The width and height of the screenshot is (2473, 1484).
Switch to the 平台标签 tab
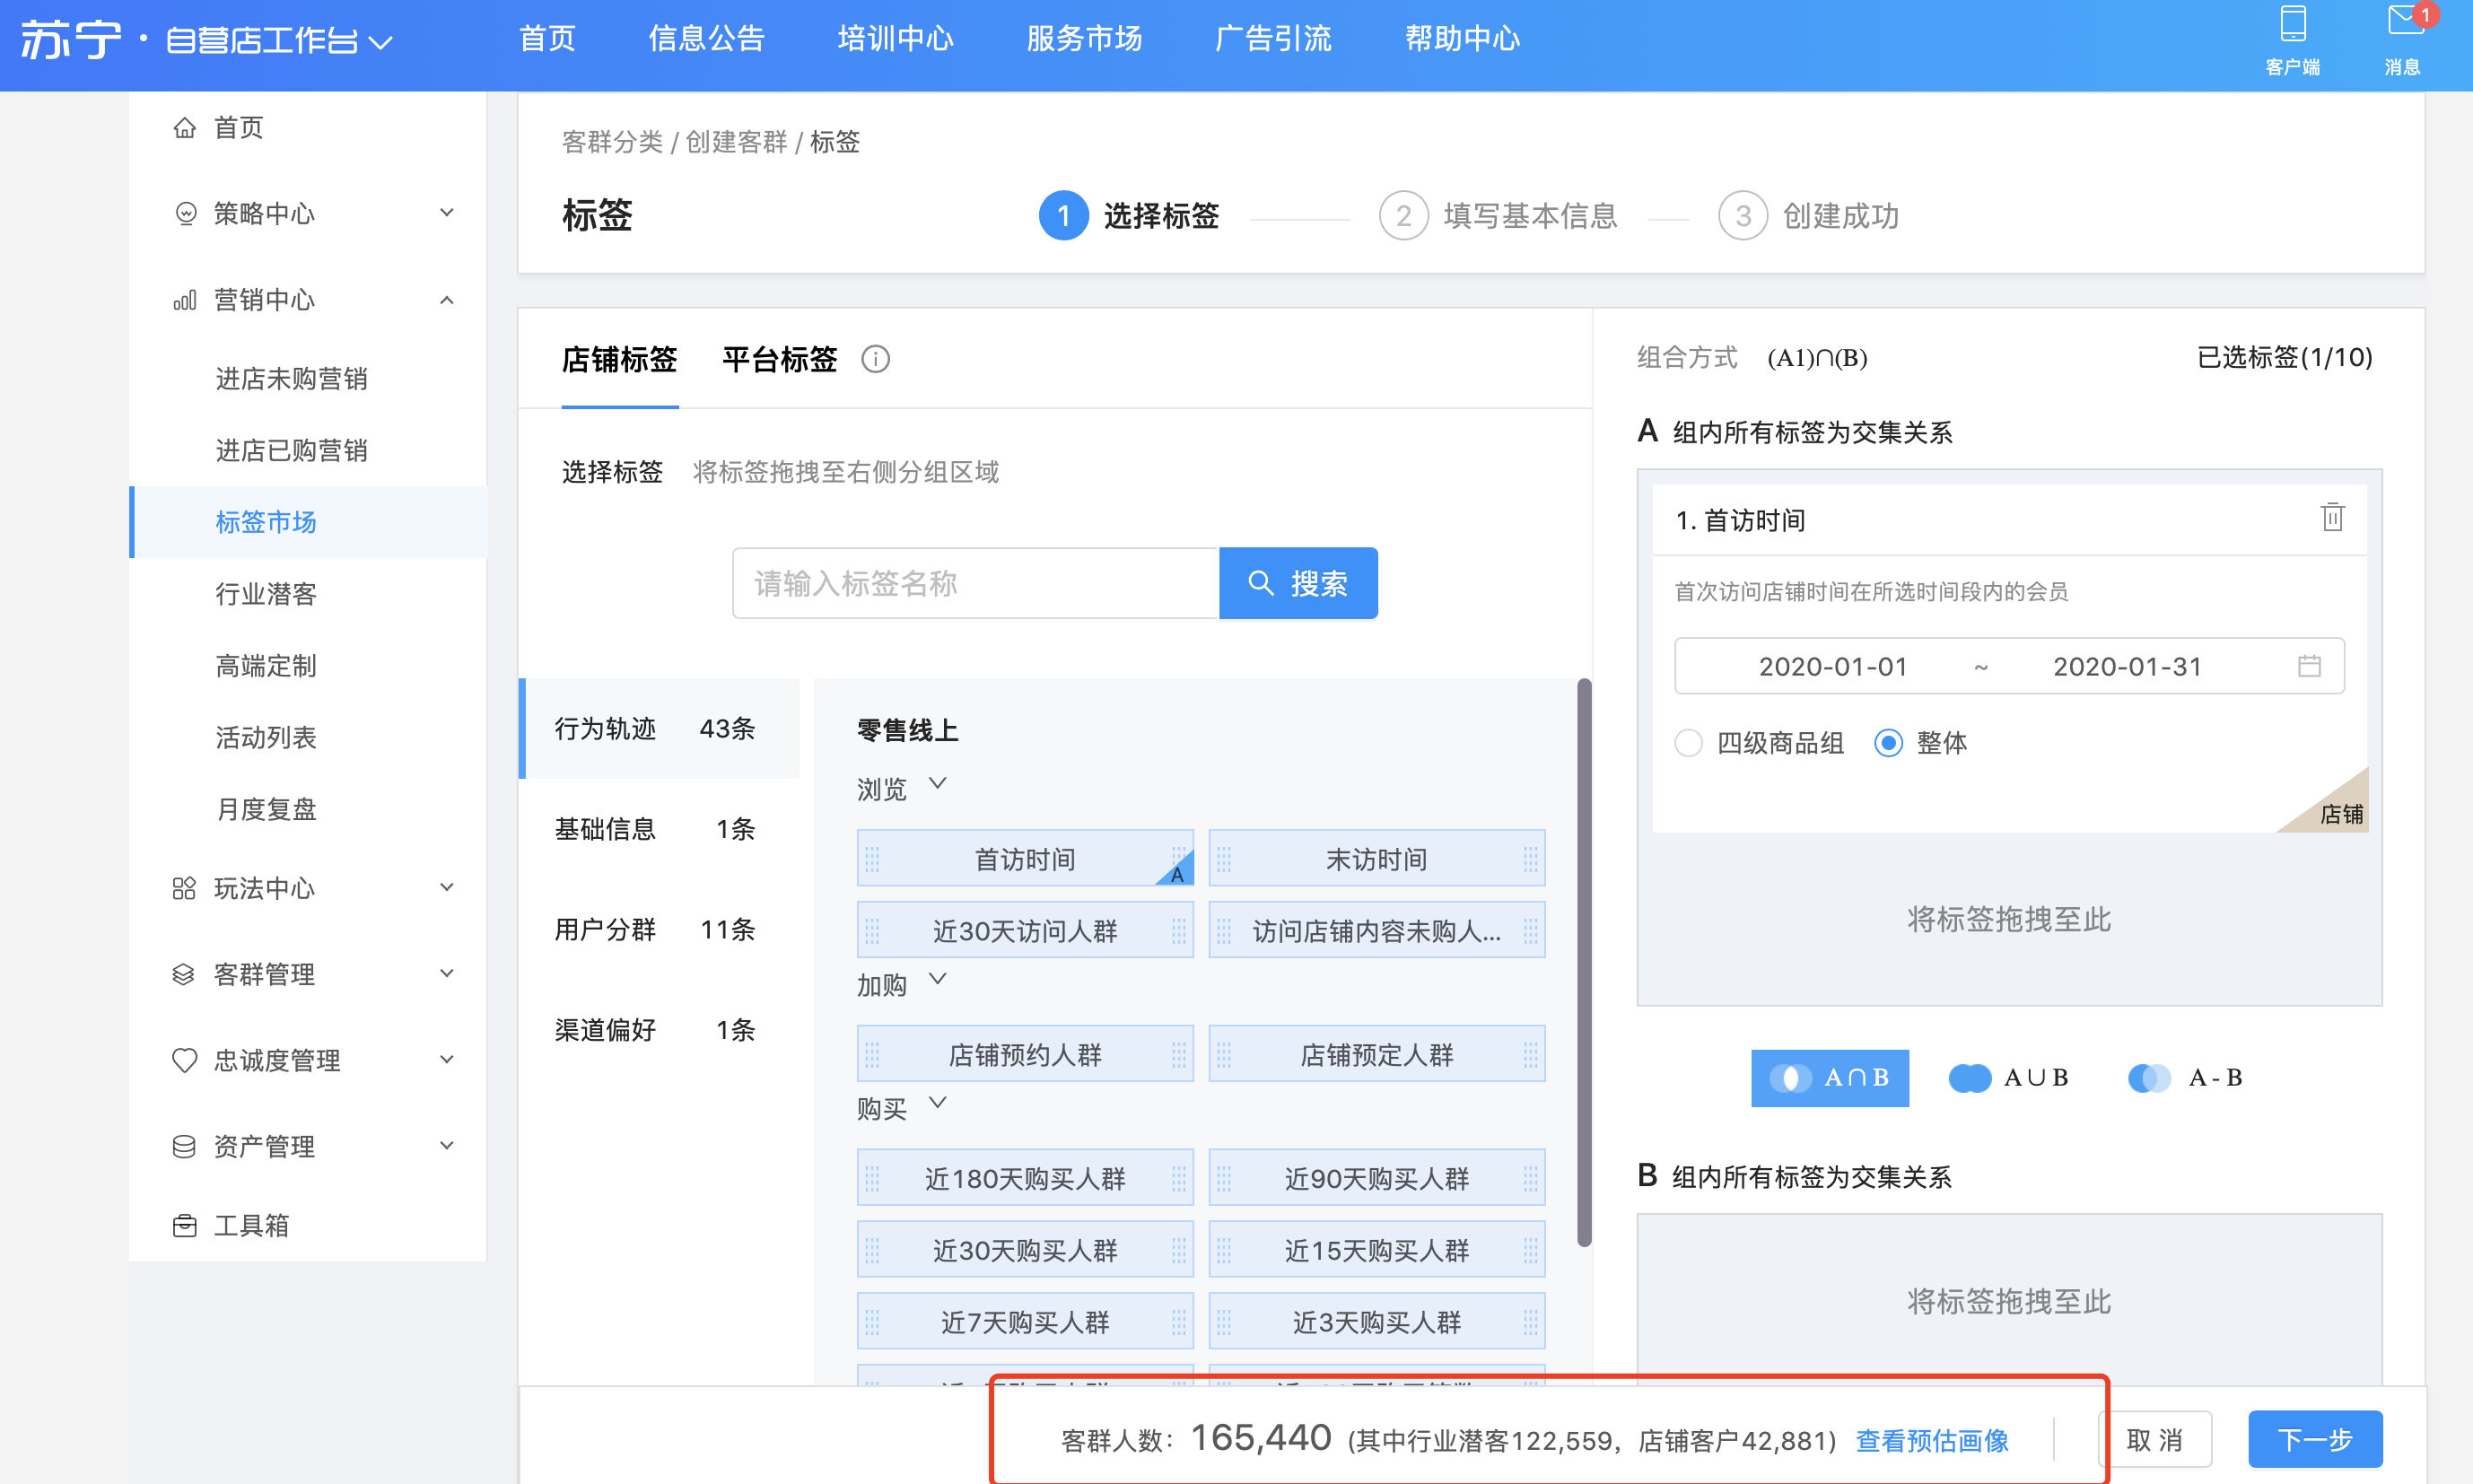click(x=779, y=359)
